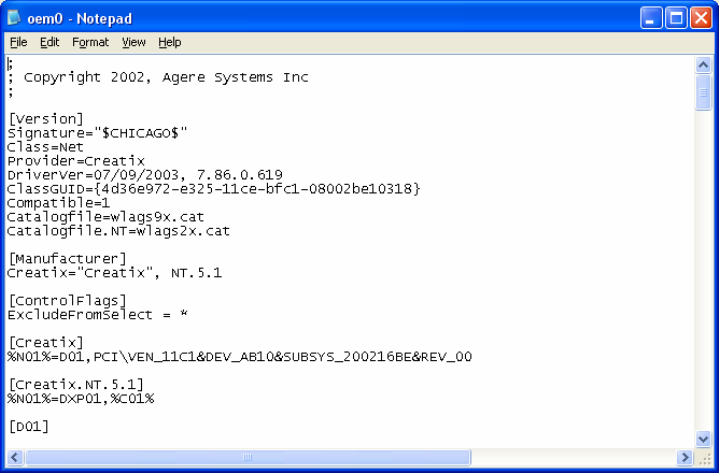Maximize the oem0 Notepad window
This screenshot has width=719, height=473.
(x=676, y=18)
